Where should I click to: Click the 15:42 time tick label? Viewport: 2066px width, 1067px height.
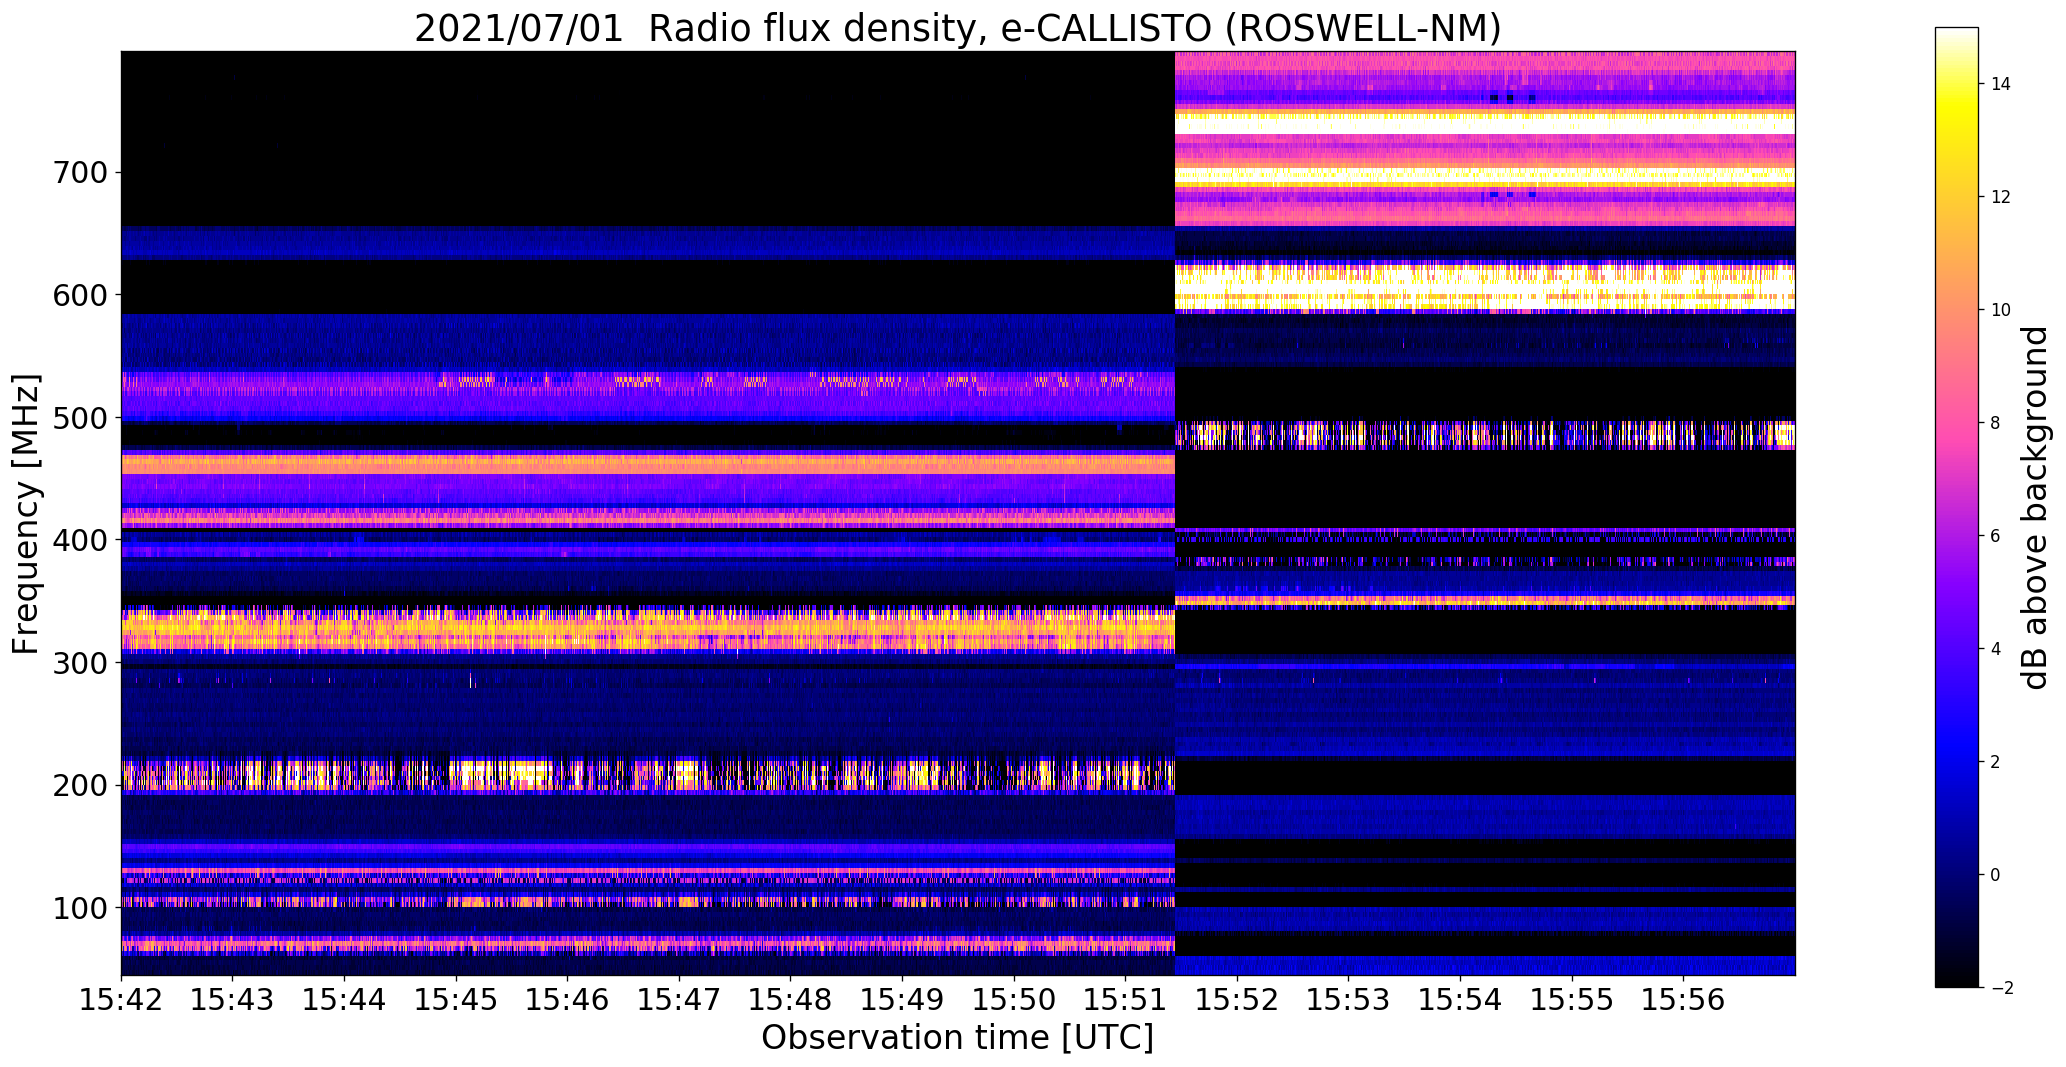[121, 998]
